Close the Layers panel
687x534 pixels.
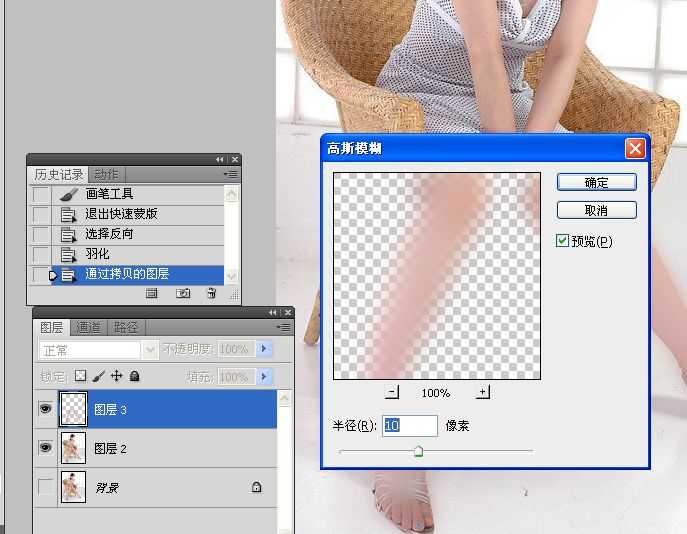click(x=288, y=312)
